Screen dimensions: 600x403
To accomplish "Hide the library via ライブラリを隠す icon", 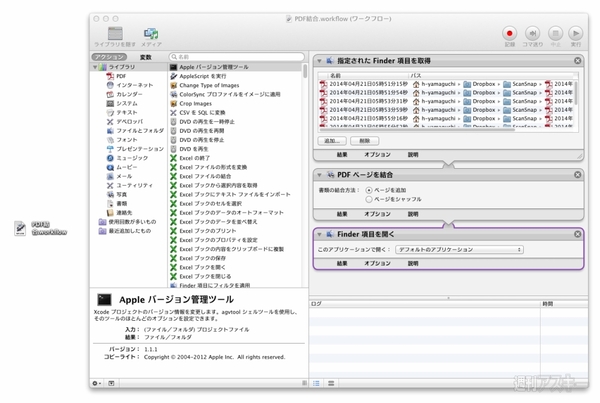I will pyautogui.click(x=115, y=34).
